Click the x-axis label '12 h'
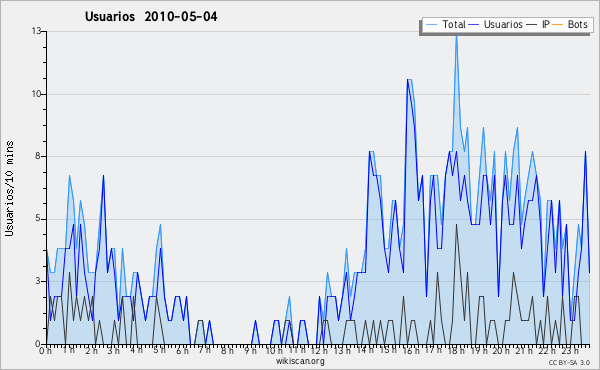 [x=319, y=350]
